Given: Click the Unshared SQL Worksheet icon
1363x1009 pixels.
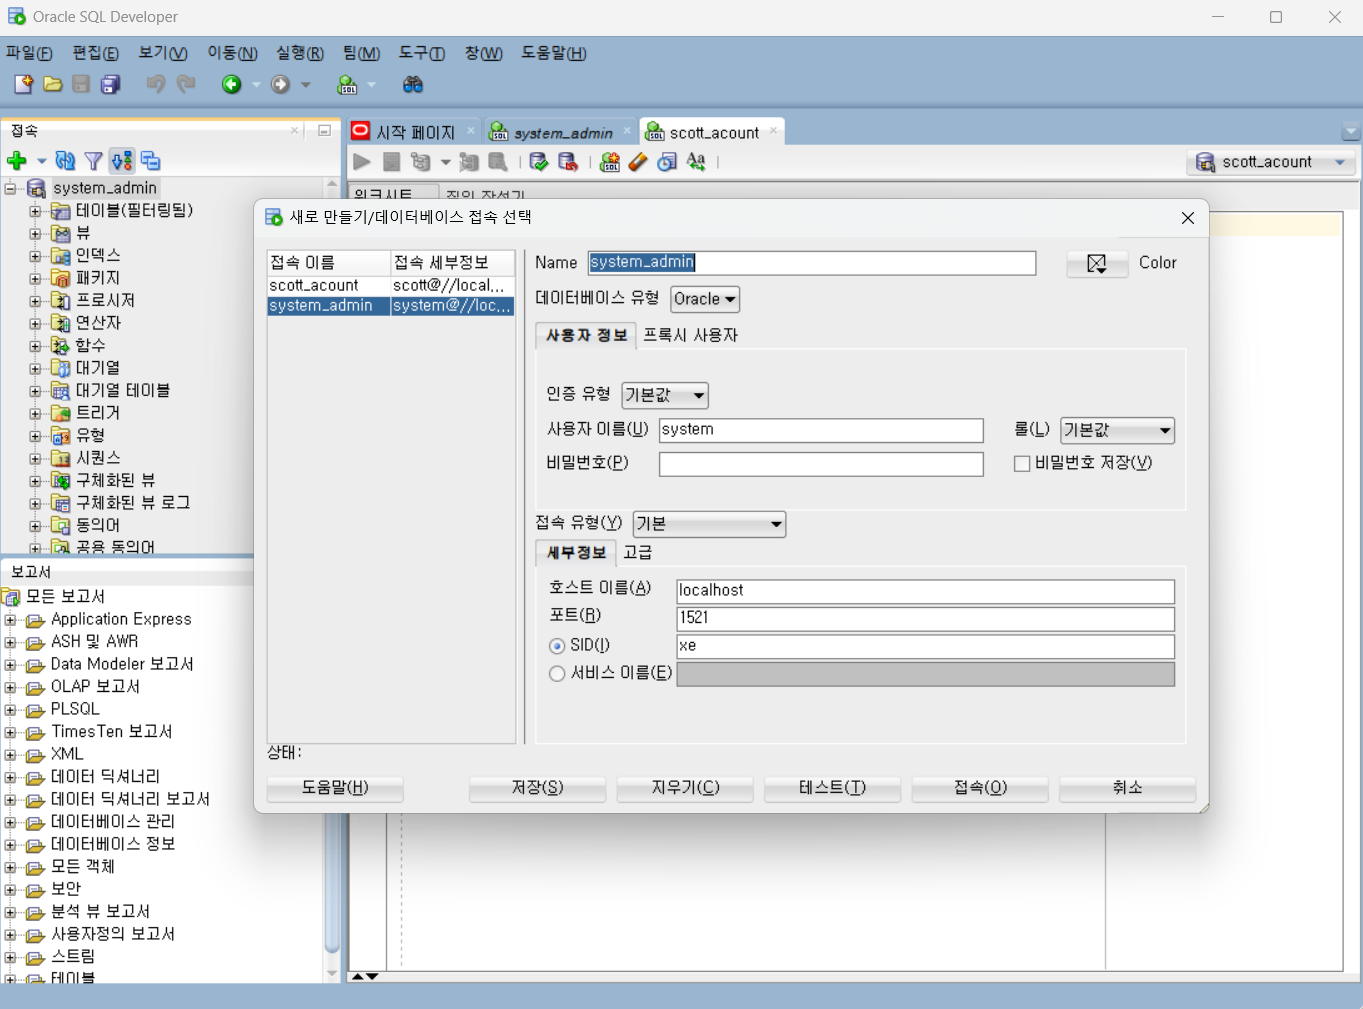Looking at the screenshot, I should (610, 162).
